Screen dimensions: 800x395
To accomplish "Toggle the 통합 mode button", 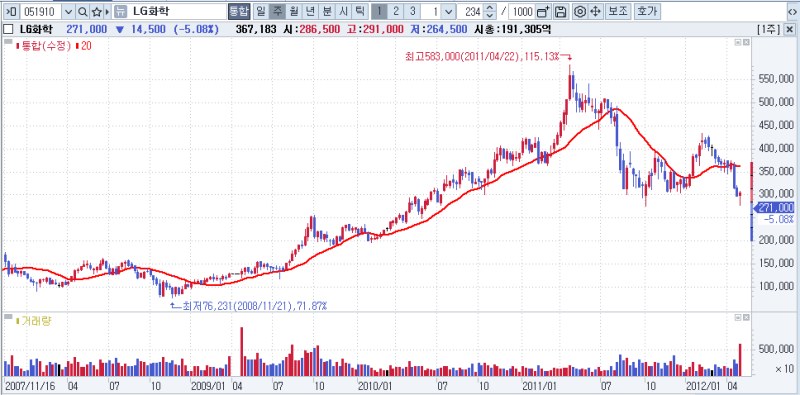I will 239,11.
